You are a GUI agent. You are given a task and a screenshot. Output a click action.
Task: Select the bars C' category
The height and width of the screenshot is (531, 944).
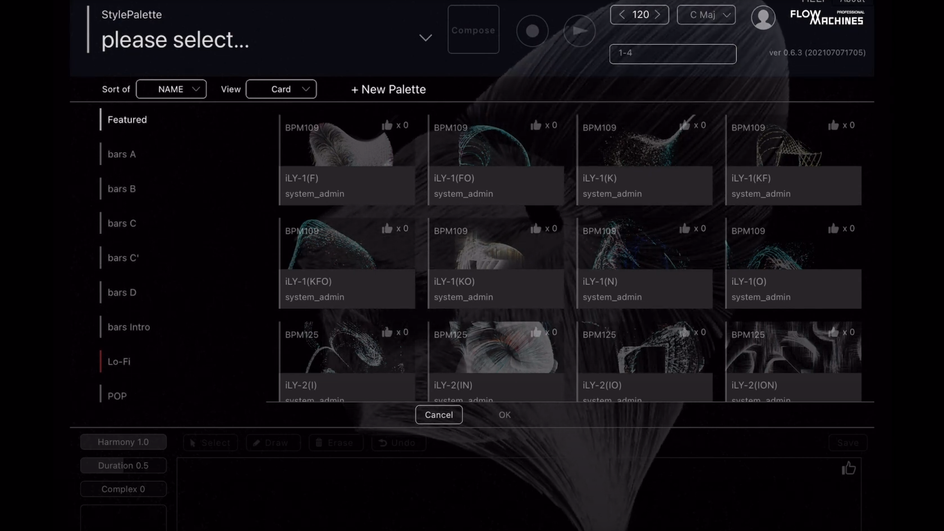(123, 258)
